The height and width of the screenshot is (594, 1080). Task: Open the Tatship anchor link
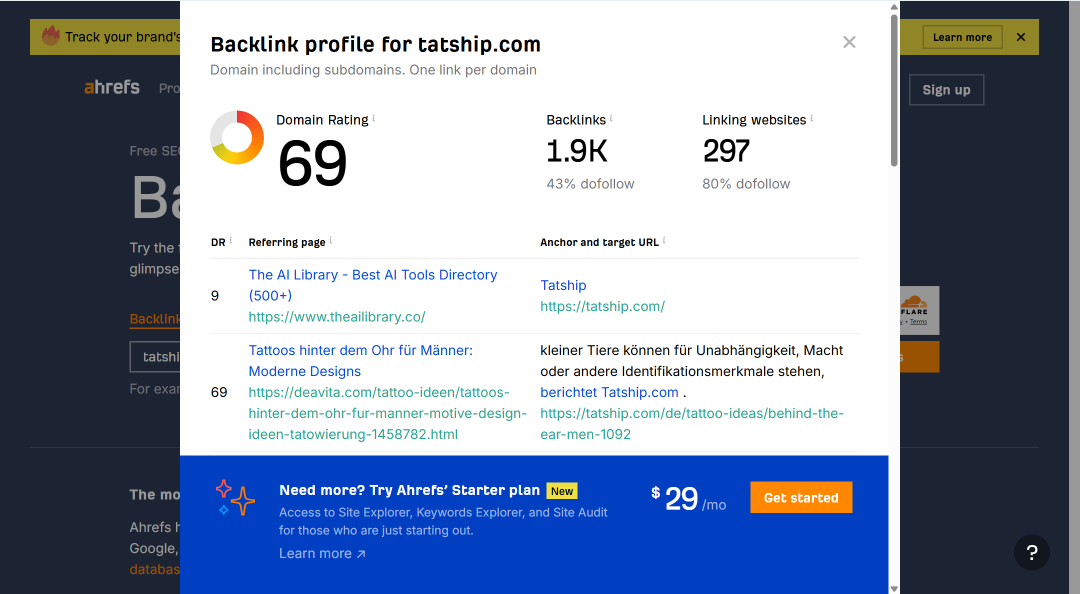[x=563, y=285]
